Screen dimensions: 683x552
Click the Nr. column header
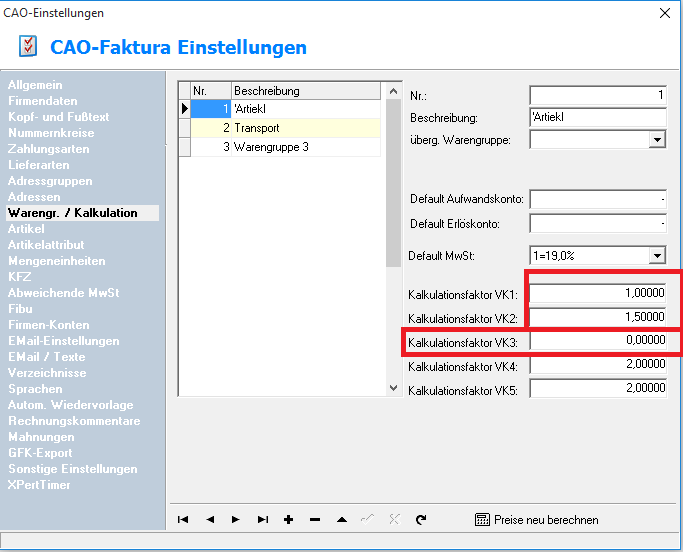(x=211, y=91)
